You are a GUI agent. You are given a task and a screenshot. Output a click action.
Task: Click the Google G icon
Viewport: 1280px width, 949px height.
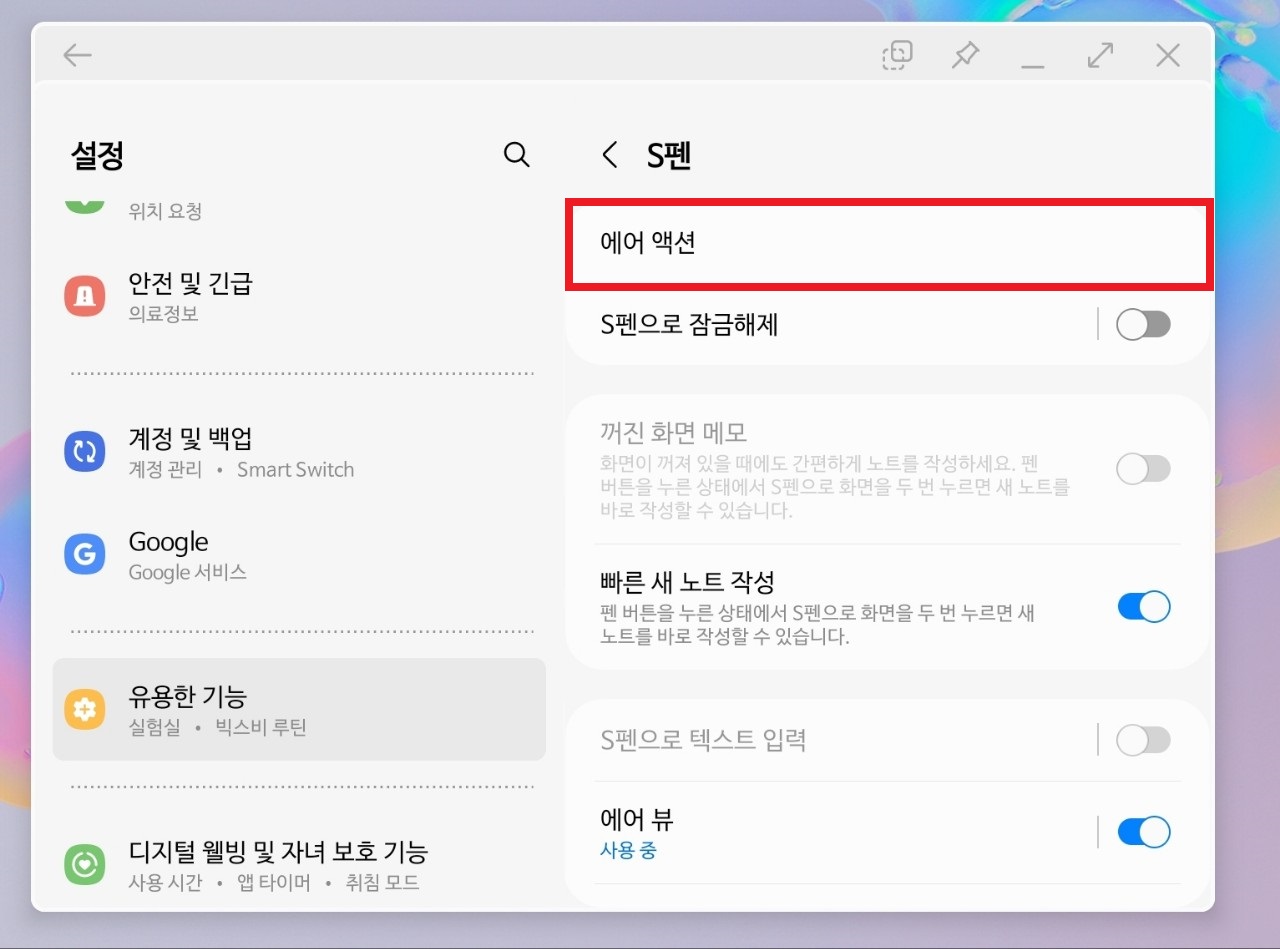(x=84, y=554)
